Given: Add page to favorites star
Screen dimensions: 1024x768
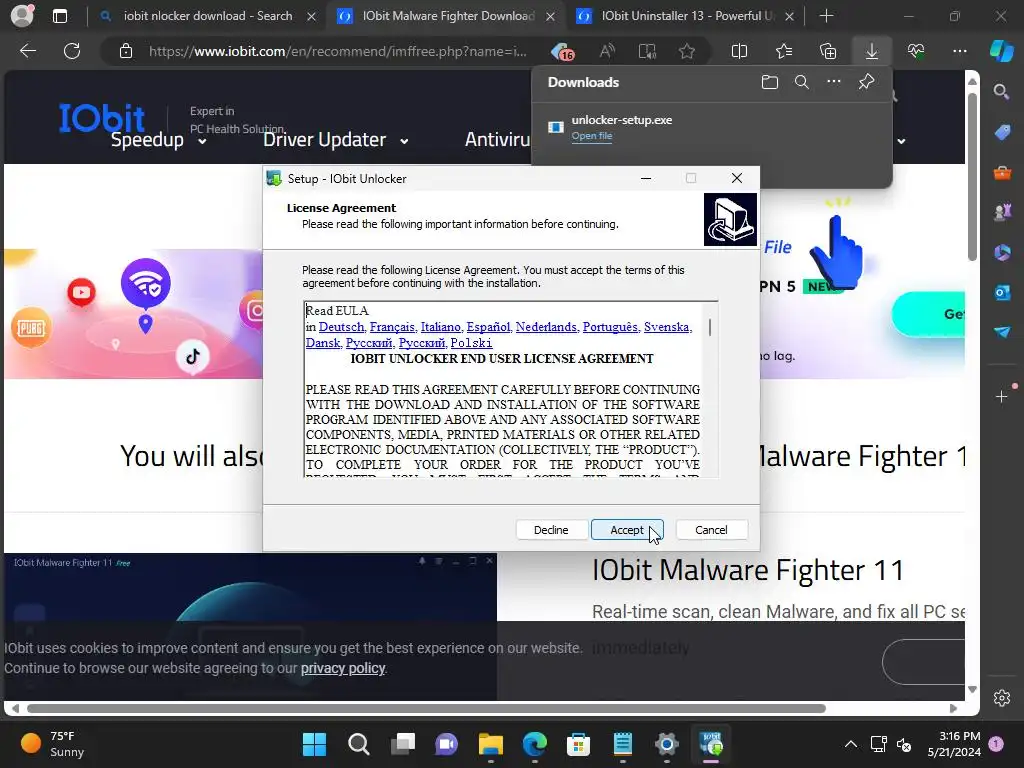Looking at the screenshot, I should (x=686, y=51).
